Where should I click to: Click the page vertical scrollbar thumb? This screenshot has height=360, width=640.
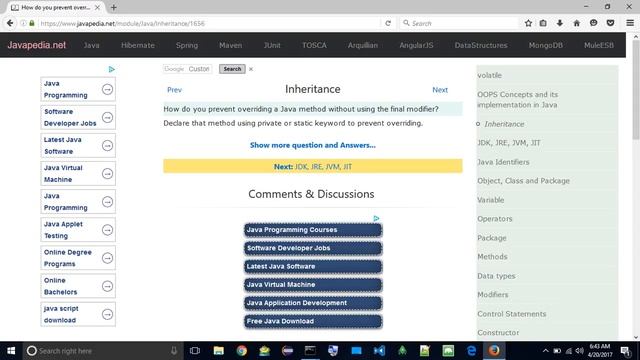pos(636,90)
